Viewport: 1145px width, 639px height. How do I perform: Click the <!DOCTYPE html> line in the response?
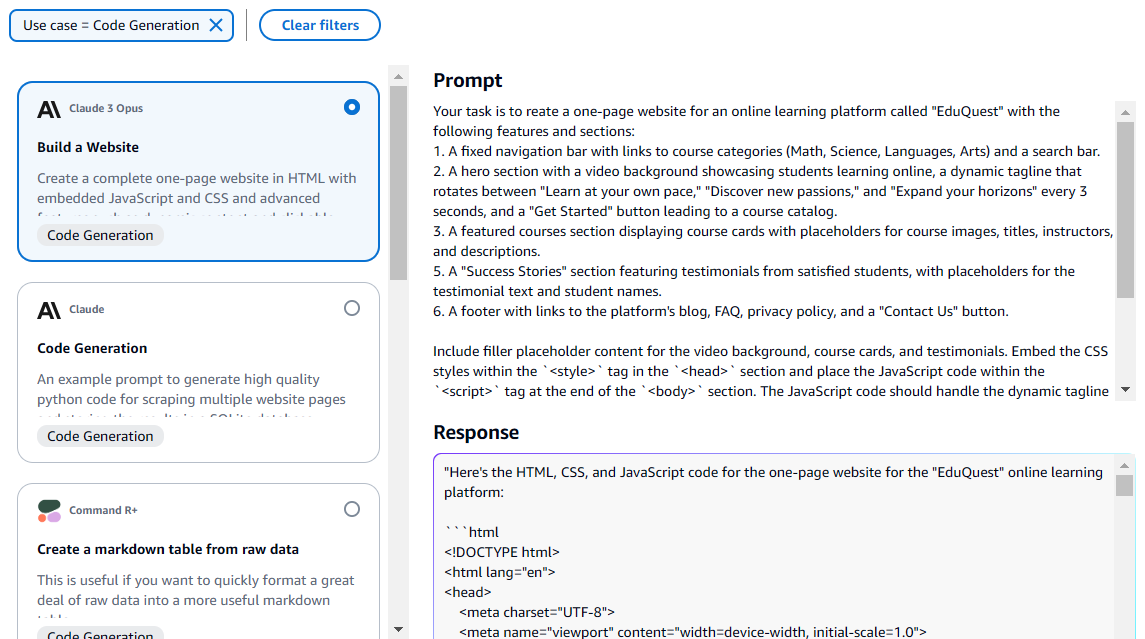[x=502, y=552]
